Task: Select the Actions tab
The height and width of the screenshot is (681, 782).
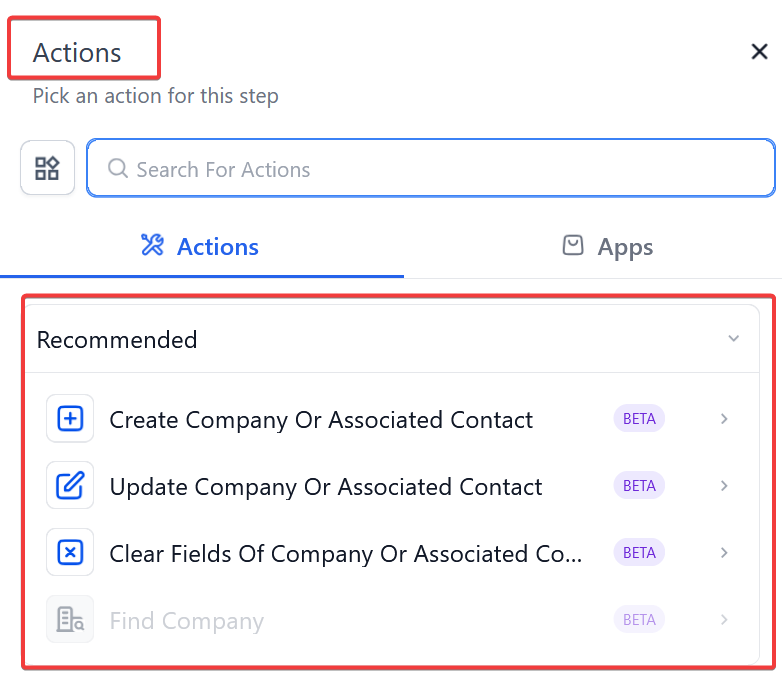Action: [x=201, y=247]
